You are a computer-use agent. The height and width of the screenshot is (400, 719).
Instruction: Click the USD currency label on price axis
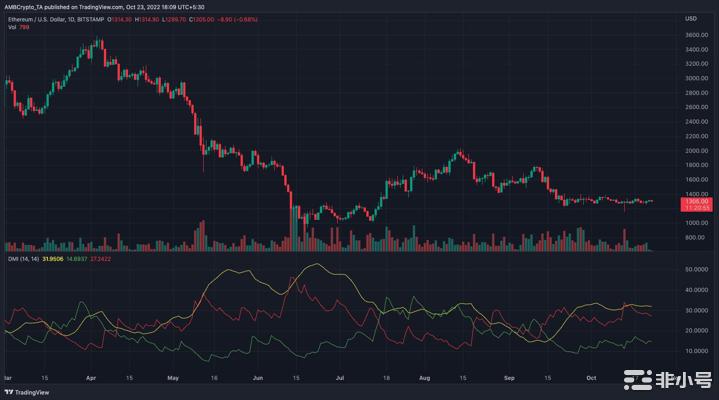[690, 18]
